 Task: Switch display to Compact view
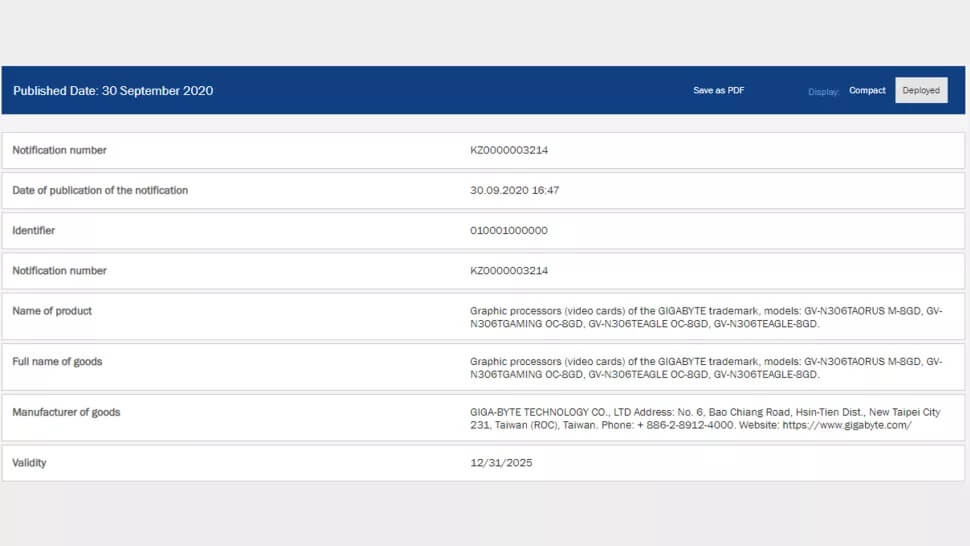[x=867, y=90]
